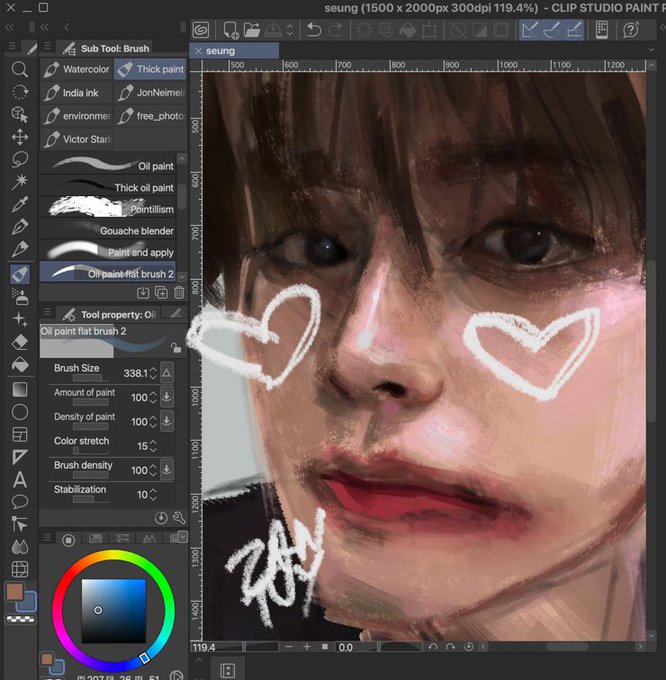The width and height of the screenshot is (666, 680).
Task: Open Tool property panel menu
Action: click(x=48, y=312)
